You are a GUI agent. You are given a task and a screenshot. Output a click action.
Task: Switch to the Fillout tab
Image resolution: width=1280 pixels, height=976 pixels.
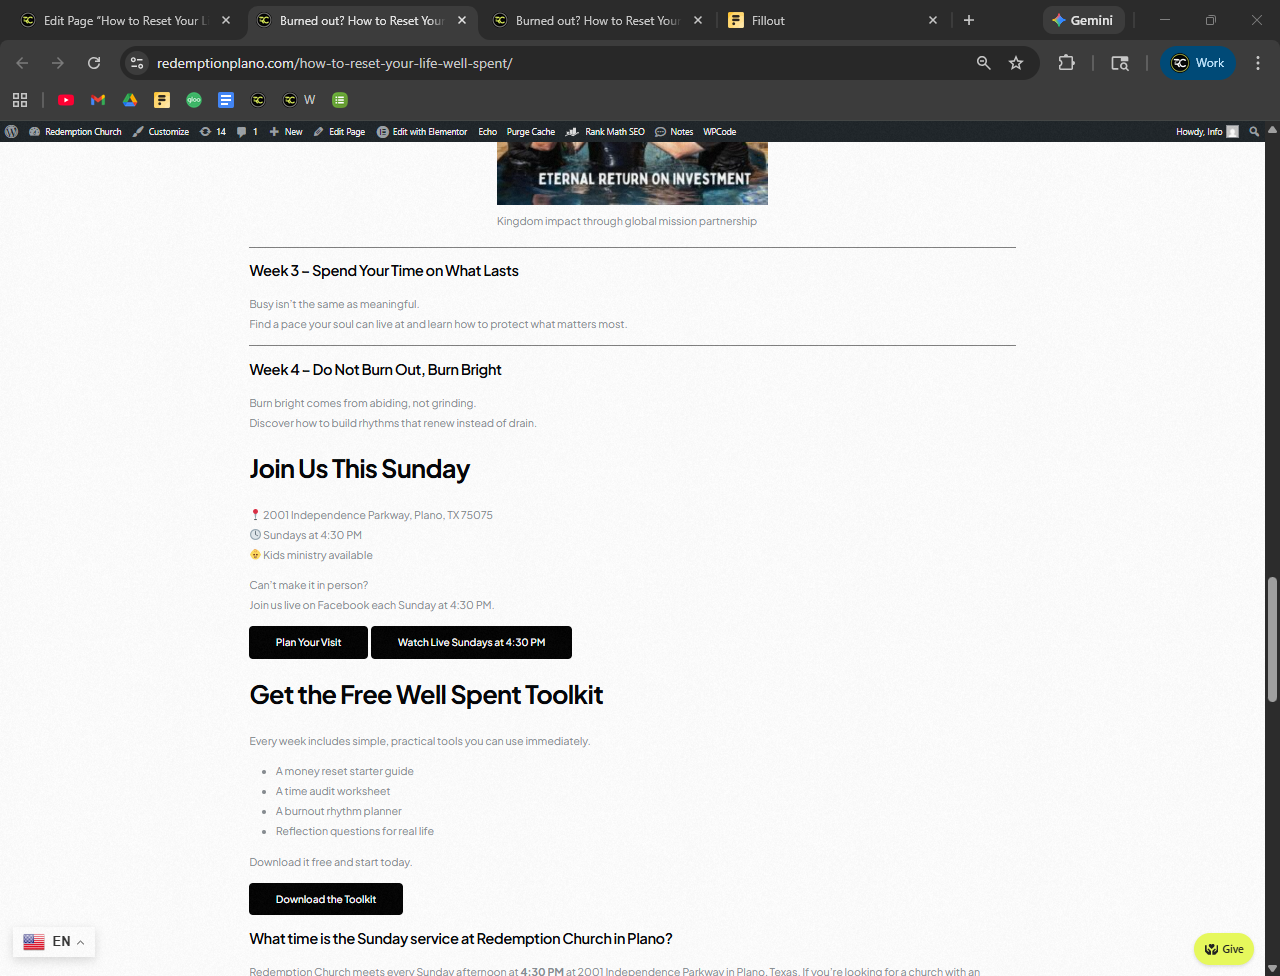[x=830, y=20]
